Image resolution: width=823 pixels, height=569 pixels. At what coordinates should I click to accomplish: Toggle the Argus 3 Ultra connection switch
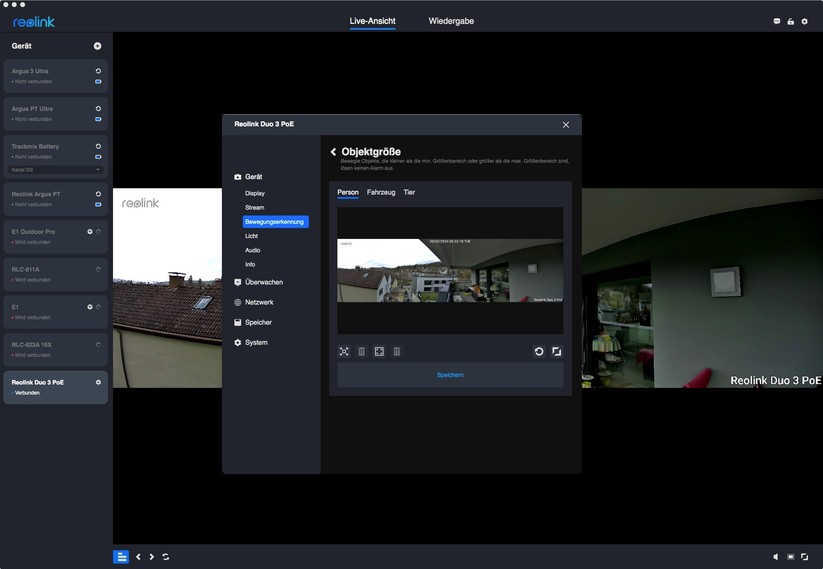pos(98,81)
